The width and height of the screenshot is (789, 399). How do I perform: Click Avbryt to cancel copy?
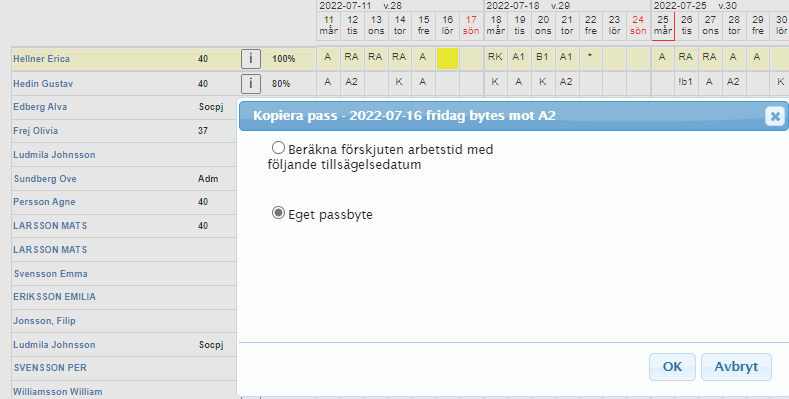736,367
